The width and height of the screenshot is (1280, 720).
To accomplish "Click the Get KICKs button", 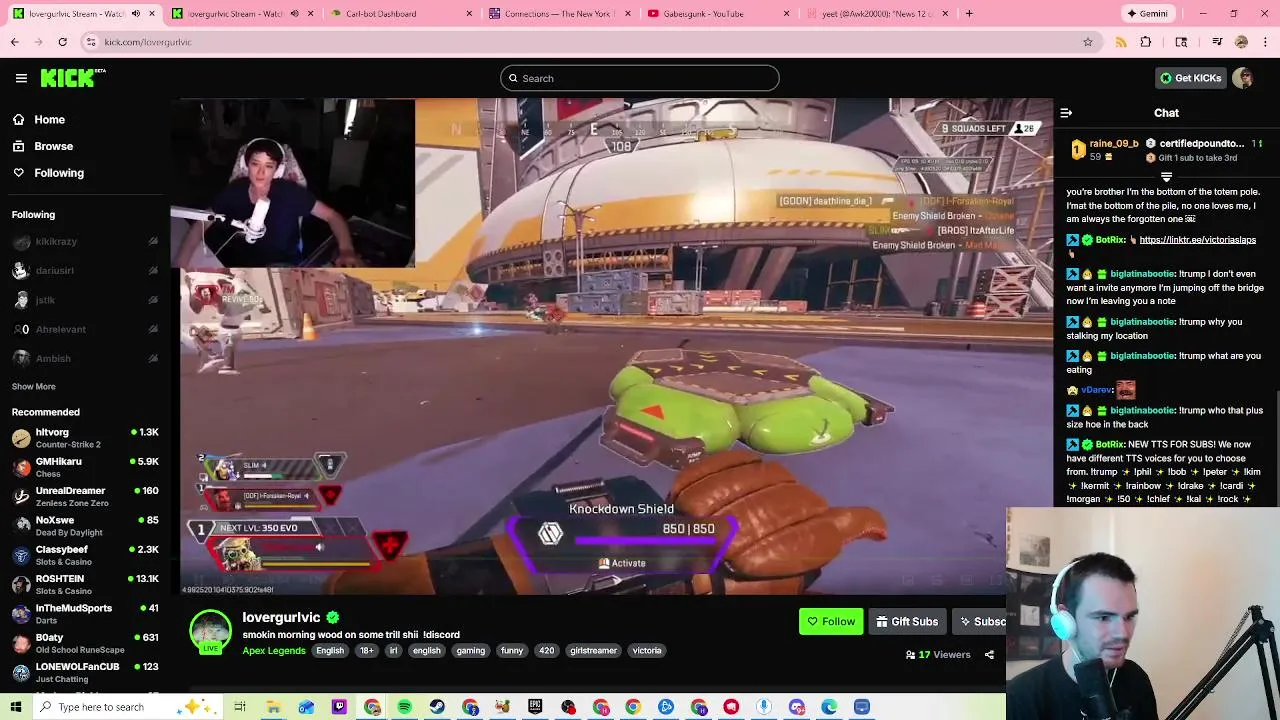I will pyautogui.click(x=1190, y=78).
